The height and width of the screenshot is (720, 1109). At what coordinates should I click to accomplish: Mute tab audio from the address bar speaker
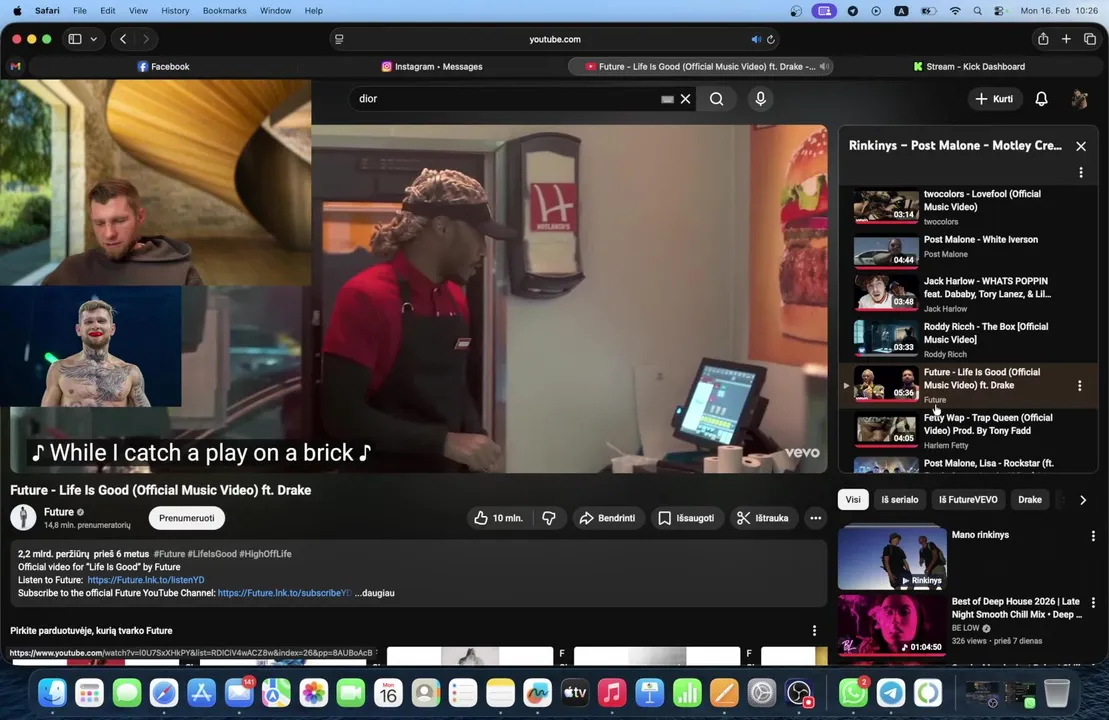755,40
